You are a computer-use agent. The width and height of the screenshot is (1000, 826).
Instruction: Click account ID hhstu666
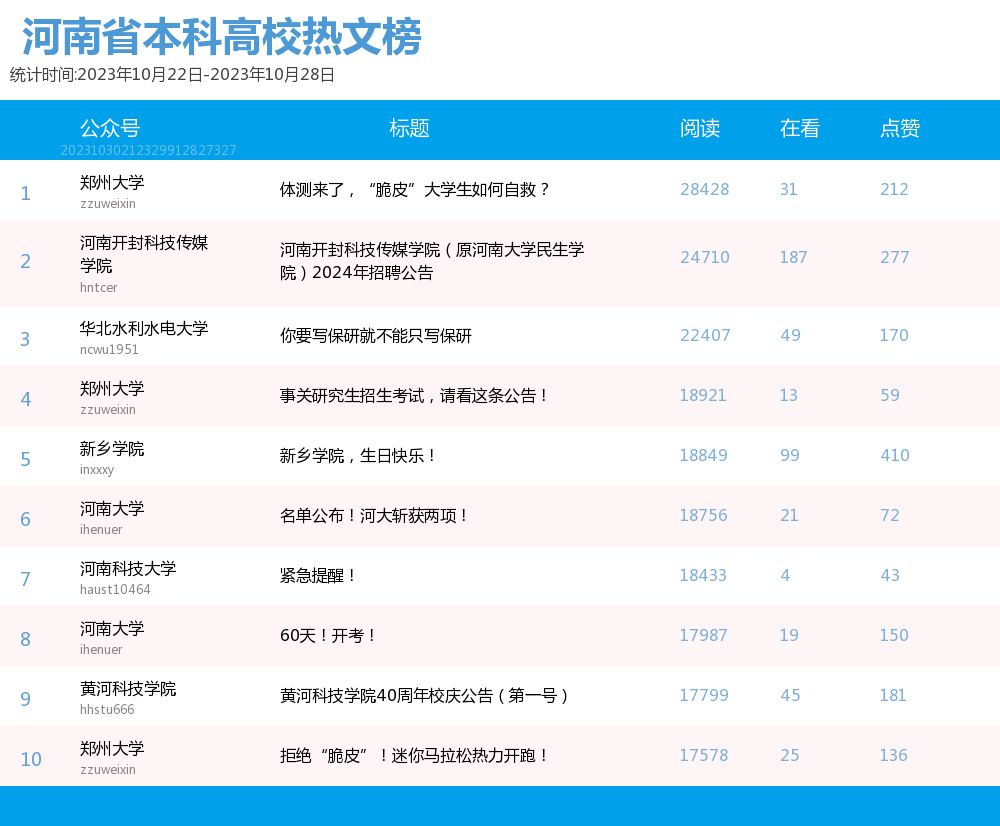(x=107, y=709)
